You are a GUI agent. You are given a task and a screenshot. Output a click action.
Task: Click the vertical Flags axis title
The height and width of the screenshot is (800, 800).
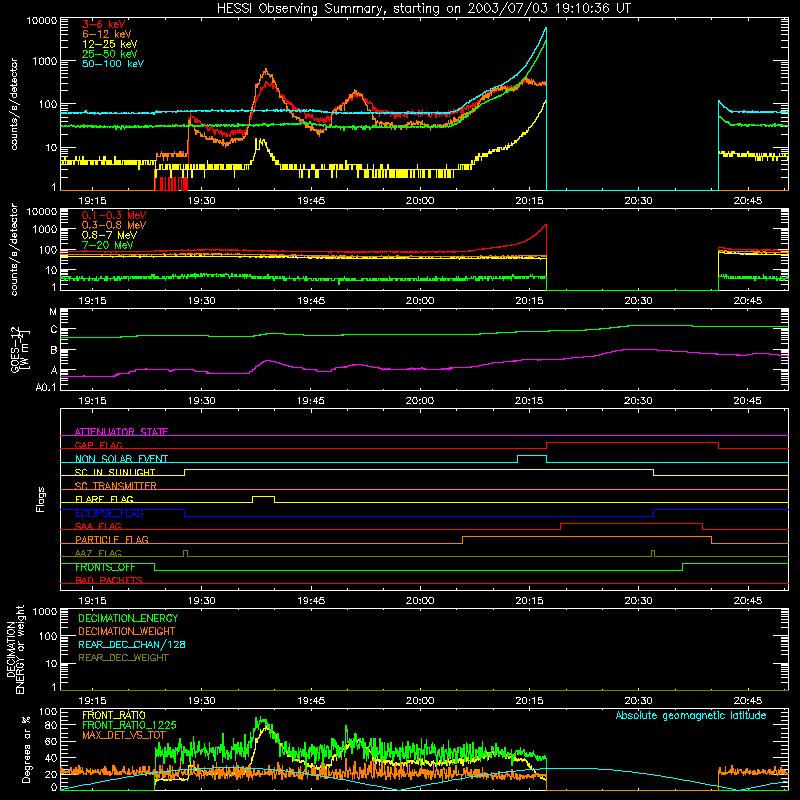[41, 499]
